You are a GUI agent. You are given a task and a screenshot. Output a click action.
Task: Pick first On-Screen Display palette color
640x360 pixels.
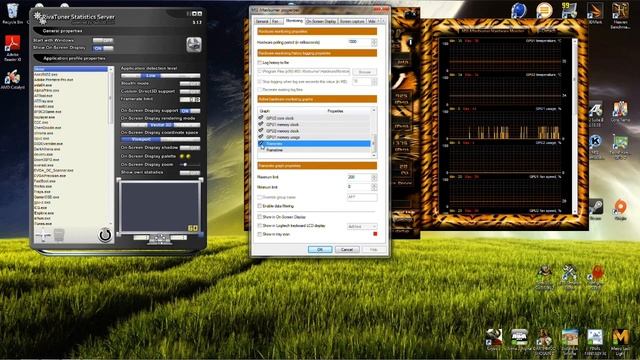[x=182, y=156]
